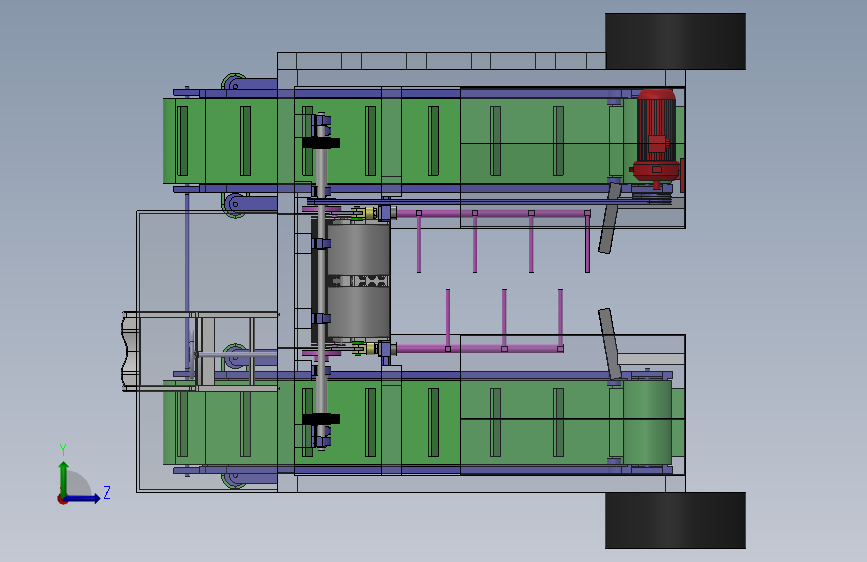867x562 pixels.
Task: Click the blue Z axis arrow
Action: [83, 498]
